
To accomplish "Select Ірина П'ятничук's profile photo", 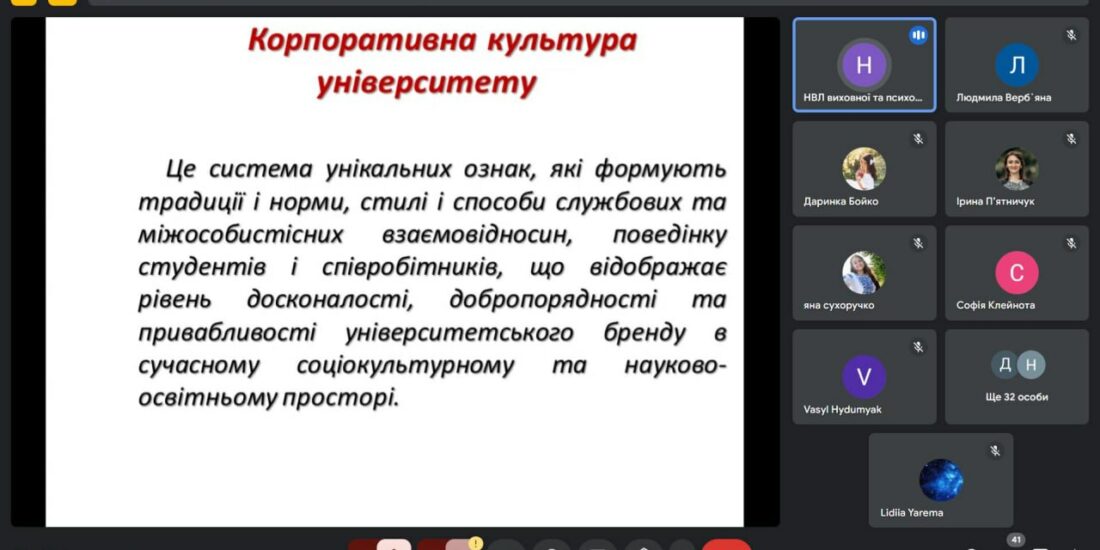I will 1017,168.
